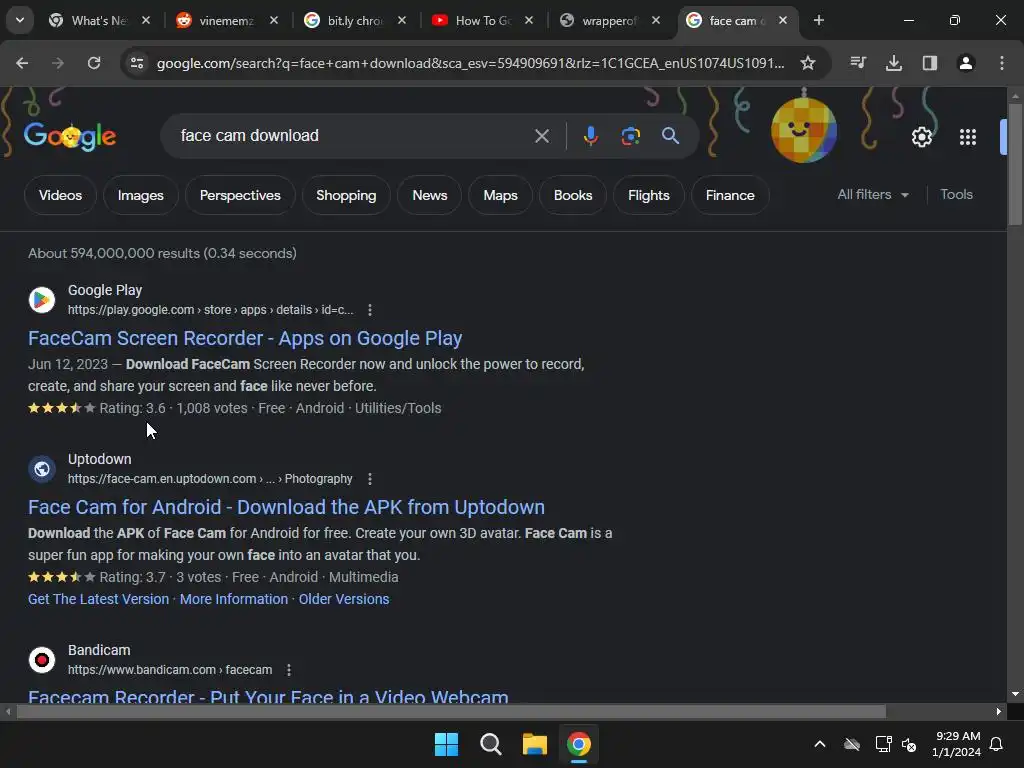Expand the All filters dropdown
Image resolution: width=1024 pixels, height=768 pixels.
[873, 195]
